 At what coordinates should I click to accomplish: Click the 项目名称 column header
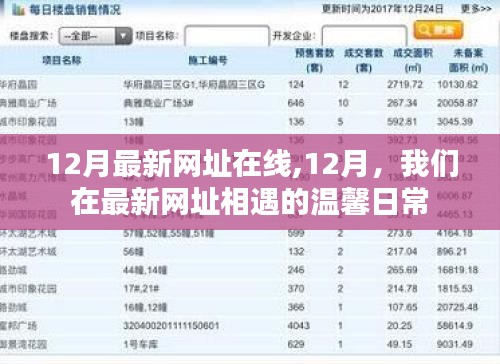[x=62, y=60]
